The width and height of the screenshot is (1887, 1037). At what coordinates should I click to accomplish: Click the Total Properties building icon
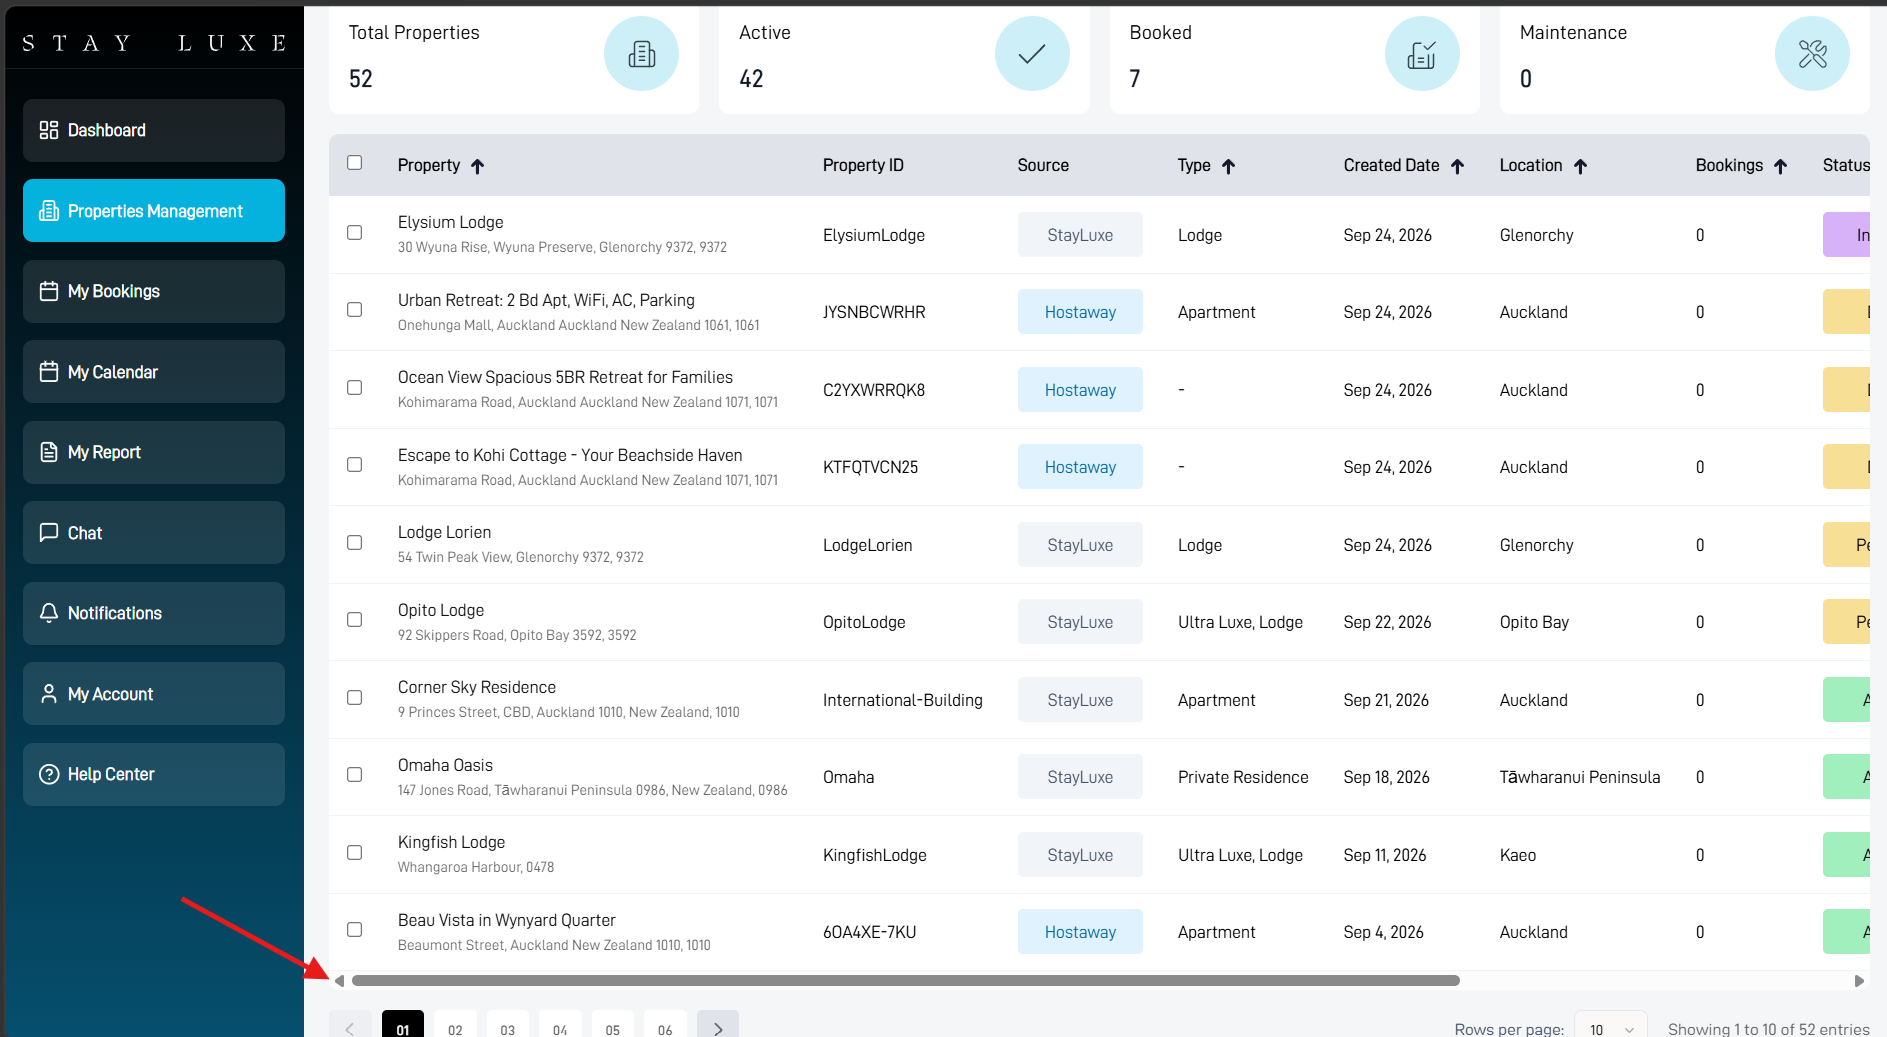coord(641,54)
